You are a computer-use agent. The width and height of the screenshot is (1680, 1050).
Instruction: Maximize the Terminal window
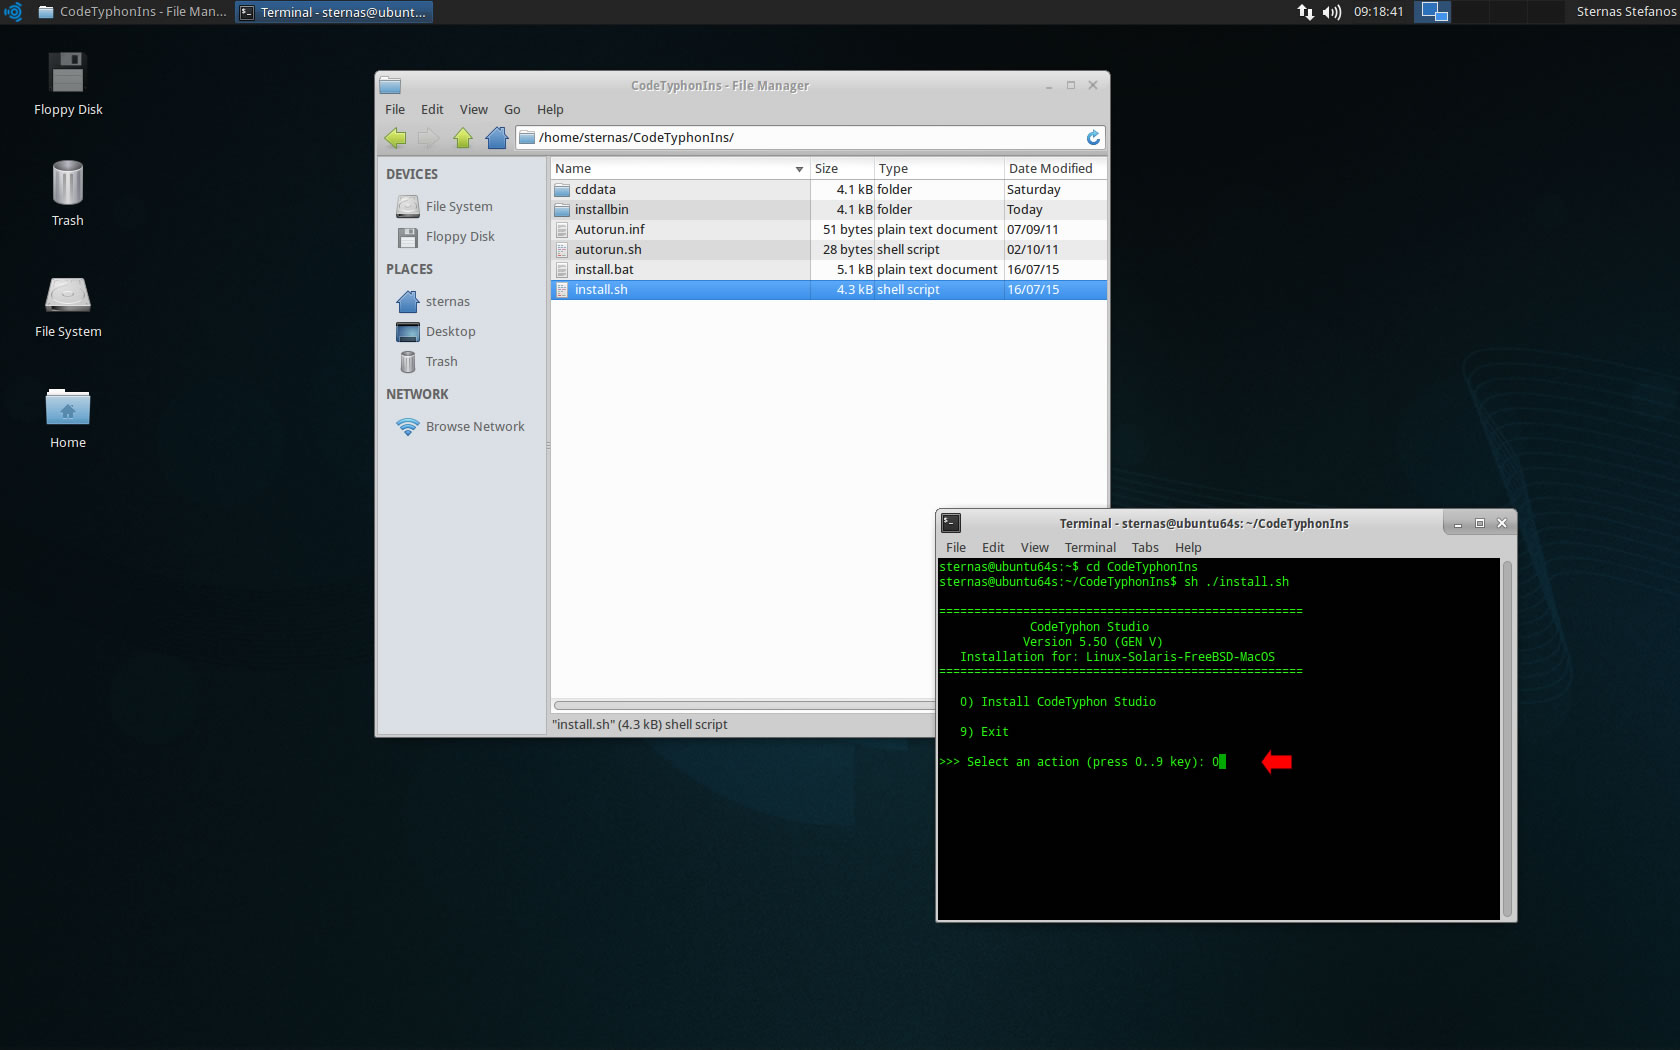pyautogui.click(x=1480, y=523)
